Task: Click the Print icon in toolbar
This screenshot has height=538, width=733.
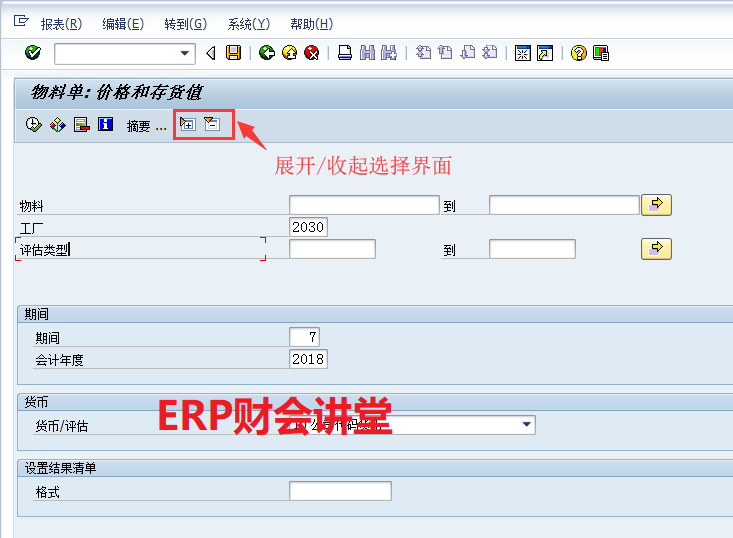Action: pos(344,53)
